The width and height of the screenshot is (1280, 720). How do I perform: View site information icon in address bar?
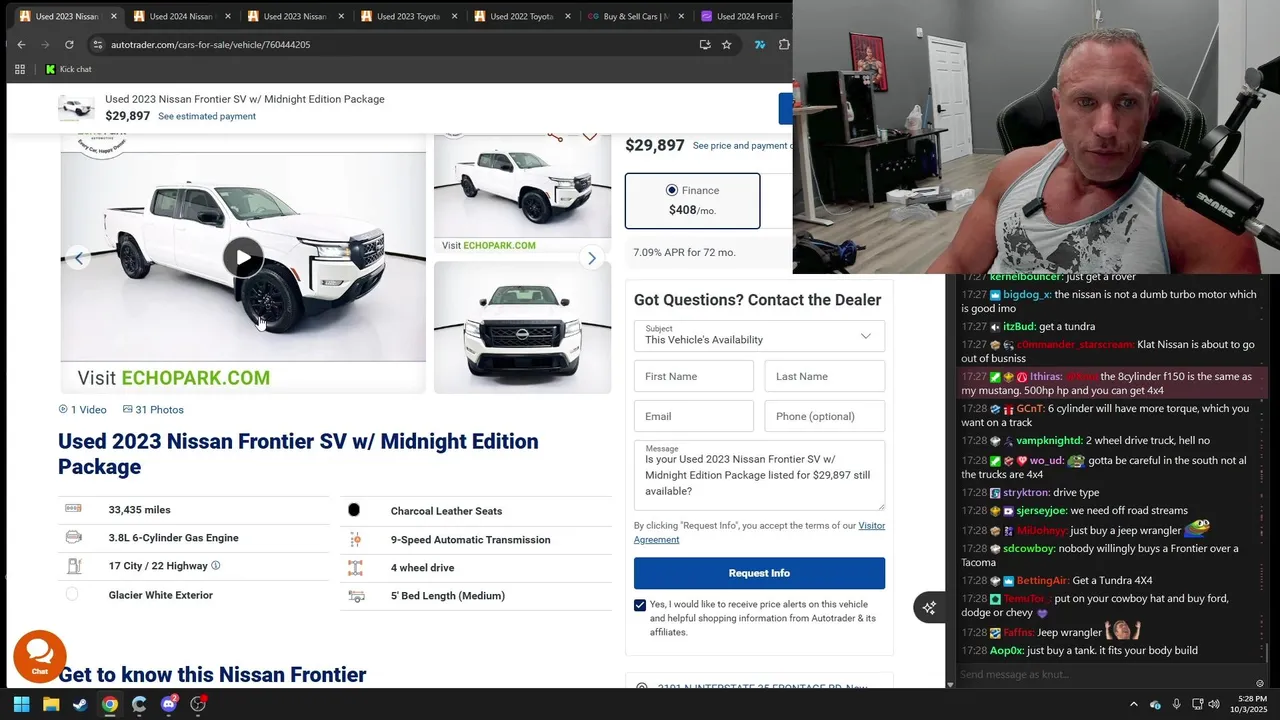[97, 44]
